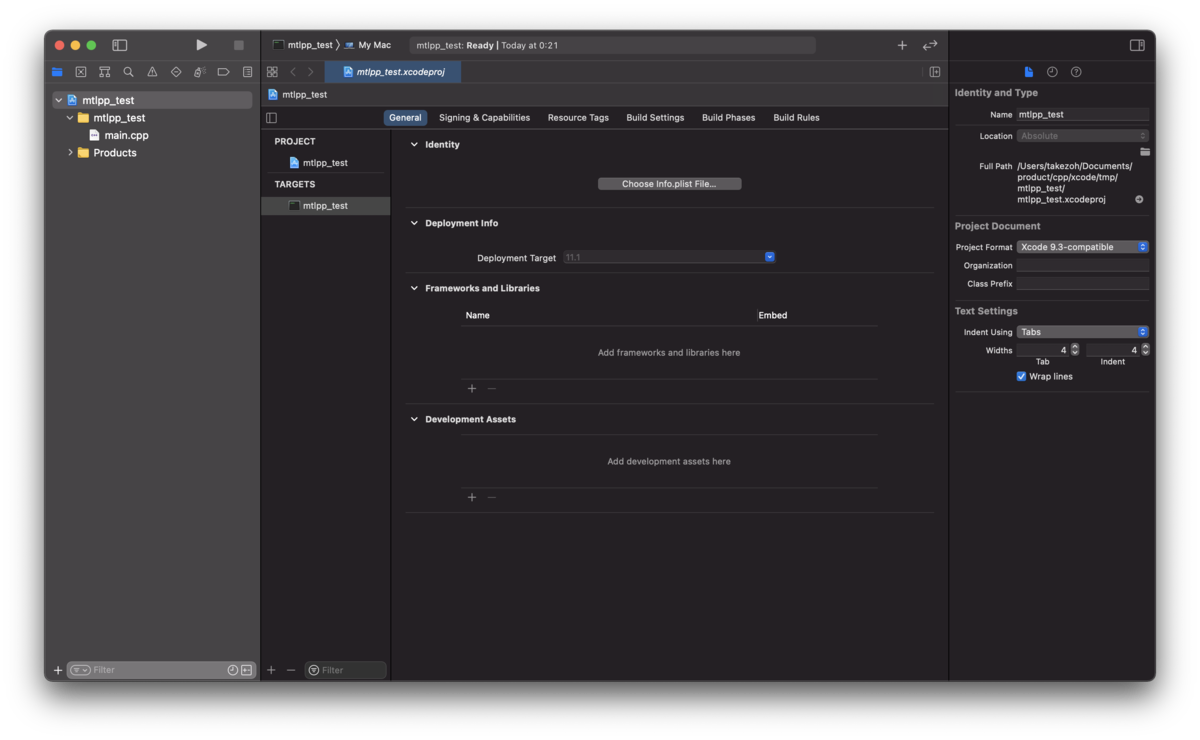This screenshot has width=1200, height=740.
Task: Increment the Indent width stepper
Action: (1145, 347)
